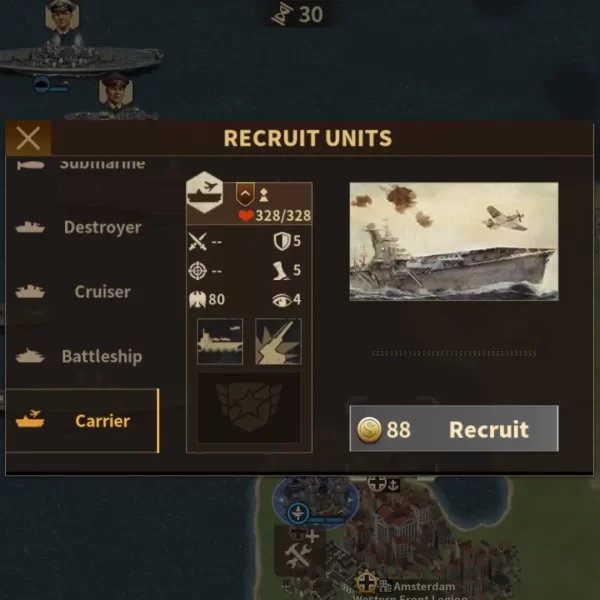Tap the eye vision range stat
The image size is (600, 600).
(x=286, y=300)
